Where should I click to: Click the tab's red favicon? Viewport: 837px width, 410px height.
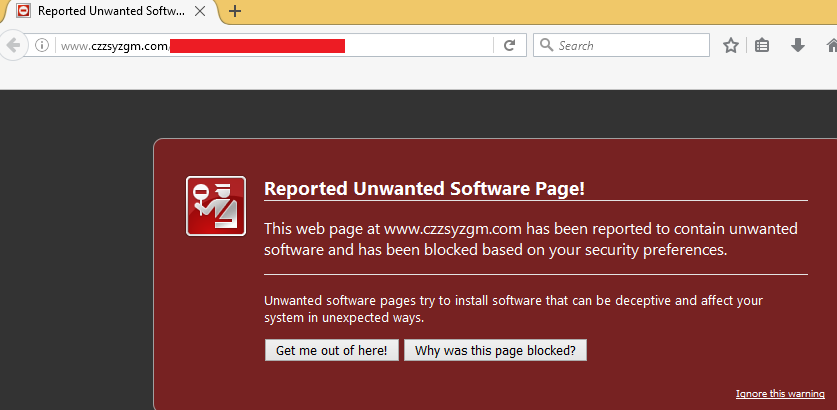pos(23,11)
